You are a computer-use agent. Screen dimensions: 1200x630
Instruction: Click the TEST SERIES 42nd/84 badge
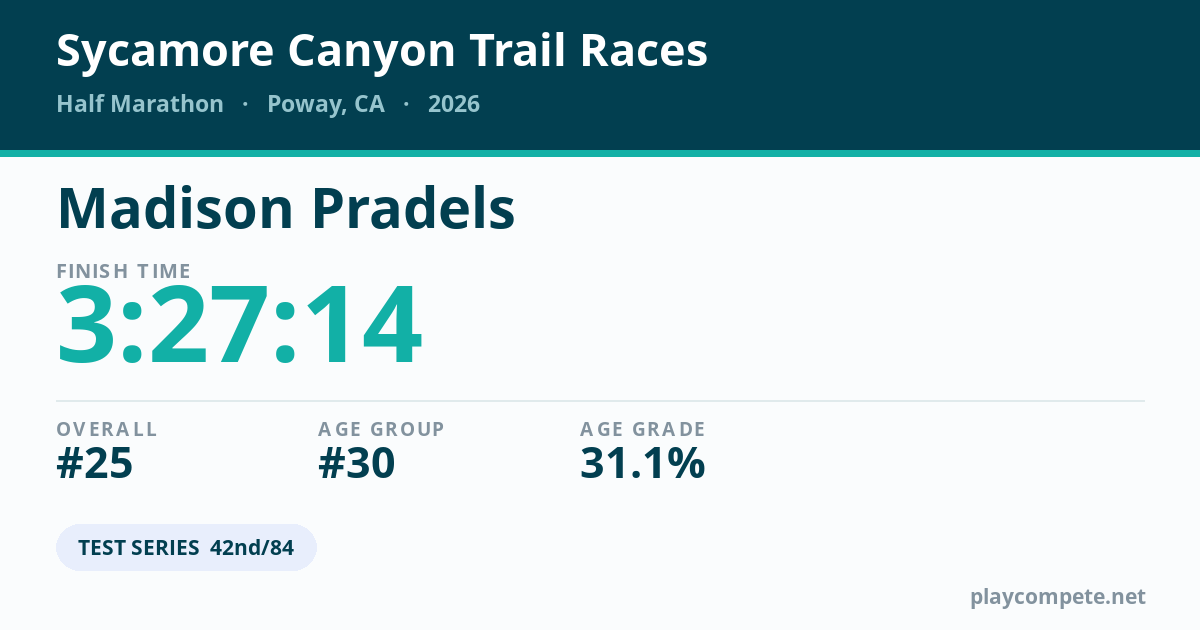click(186, 548)
